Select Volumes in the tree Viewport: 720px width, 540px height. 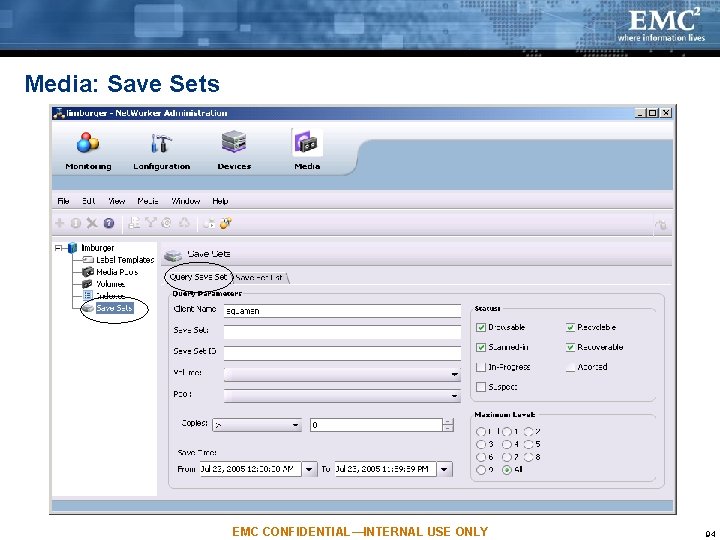[x=110, y=284]
